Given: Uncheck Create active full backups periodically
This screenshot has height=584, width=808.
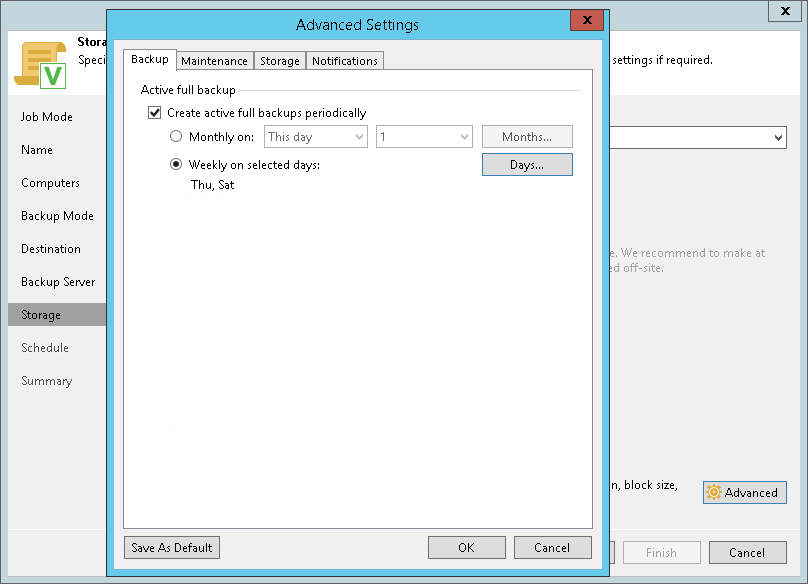Looking at the screenshot, I should click(x=154, y=113).
